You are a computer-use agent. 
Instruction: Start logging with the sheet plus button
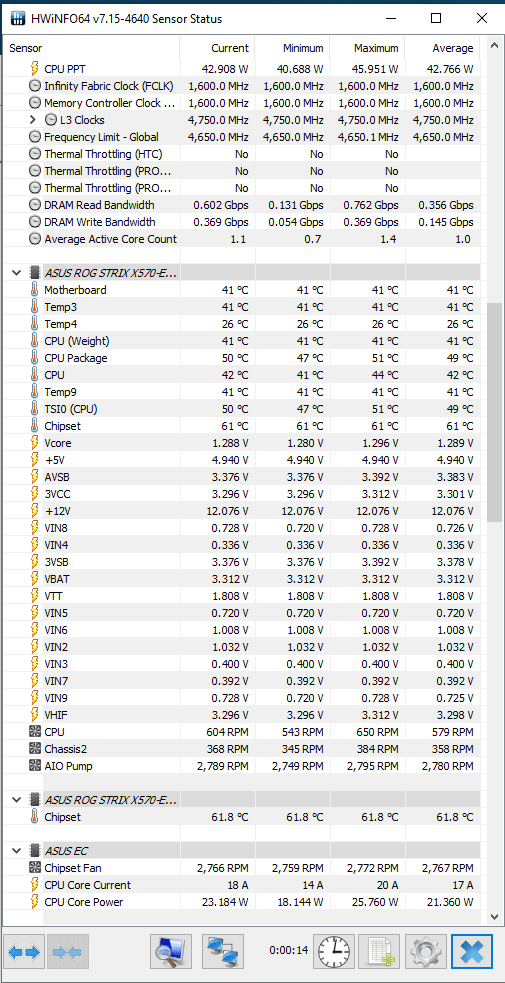point(380,951)
